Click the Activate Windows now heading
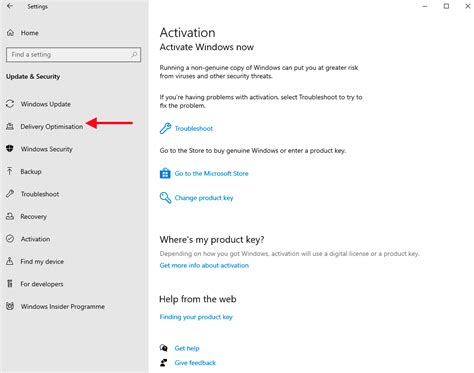The height and width of the screenshot is (373, 474). [x=207, y=47]
